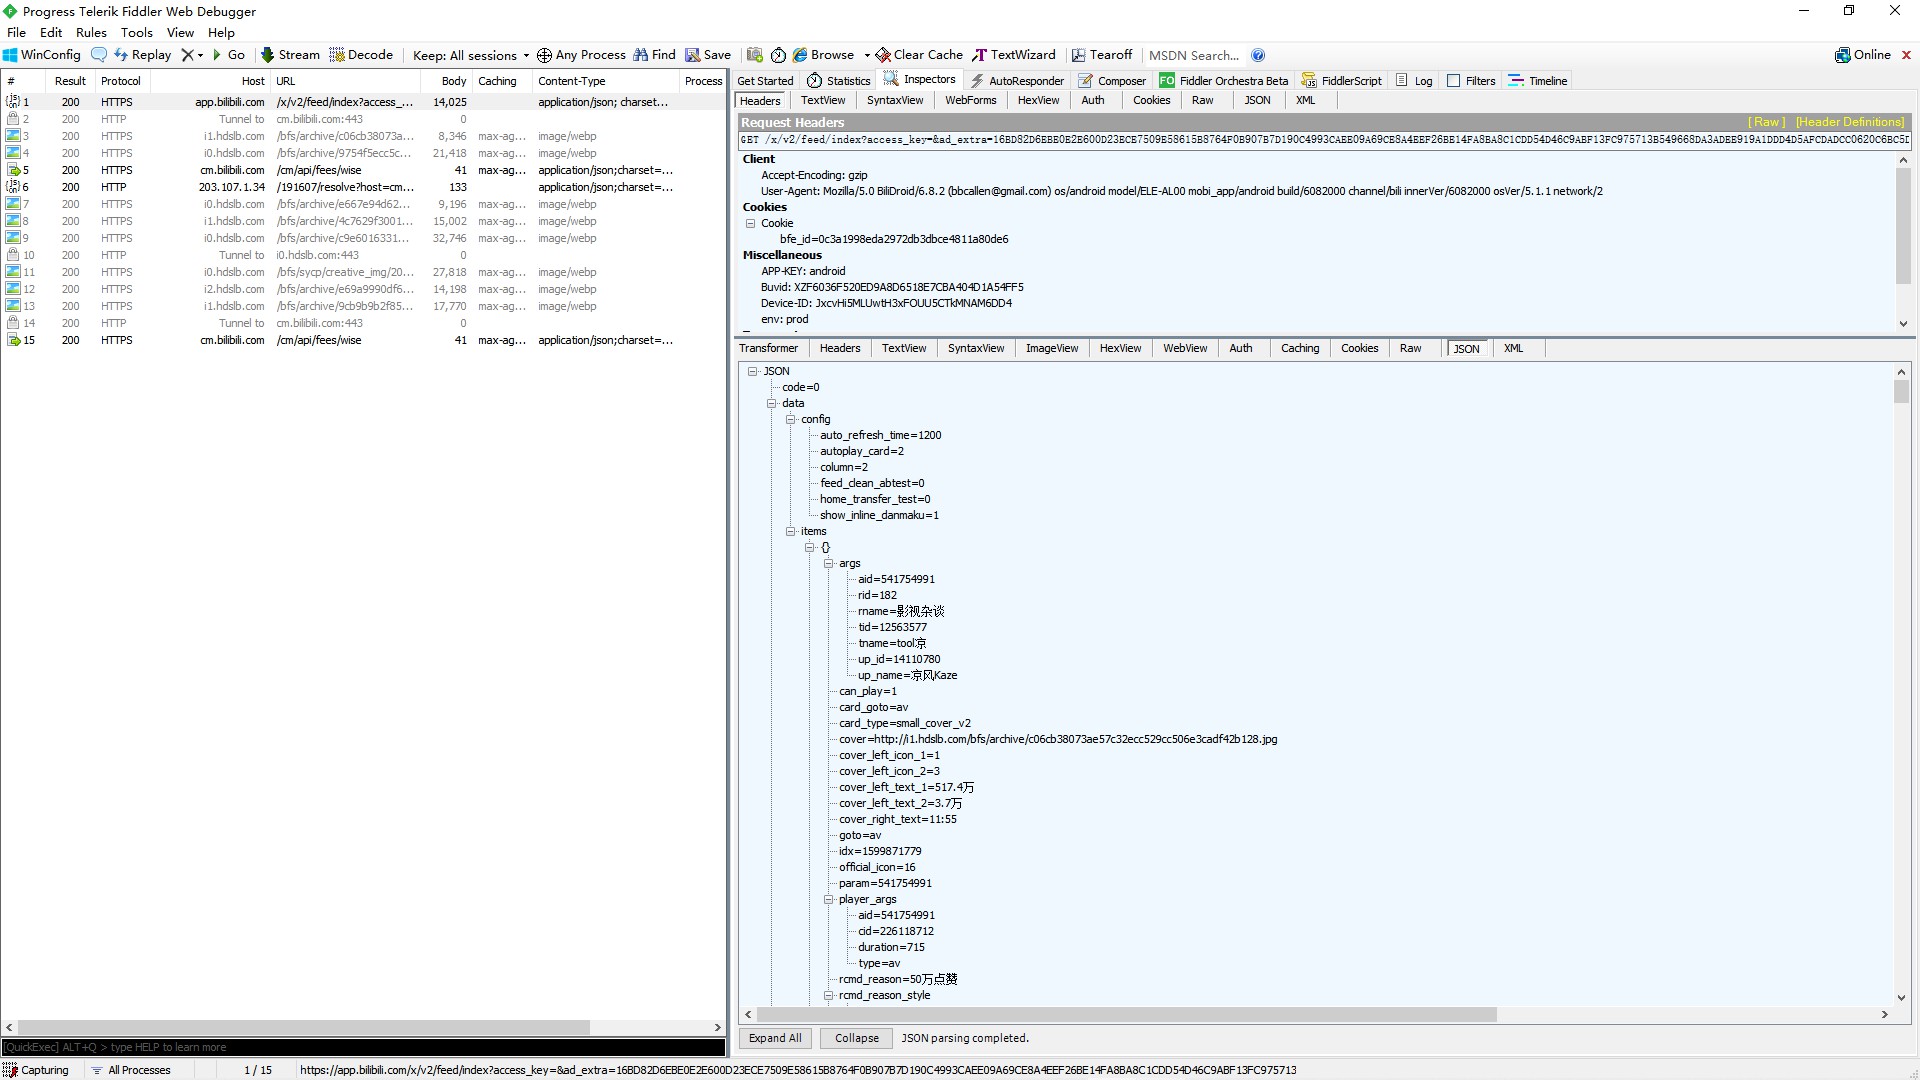Toggle Stream mode in toolbar
This screenshot has height=1080, width=1920.
[290, 55]
